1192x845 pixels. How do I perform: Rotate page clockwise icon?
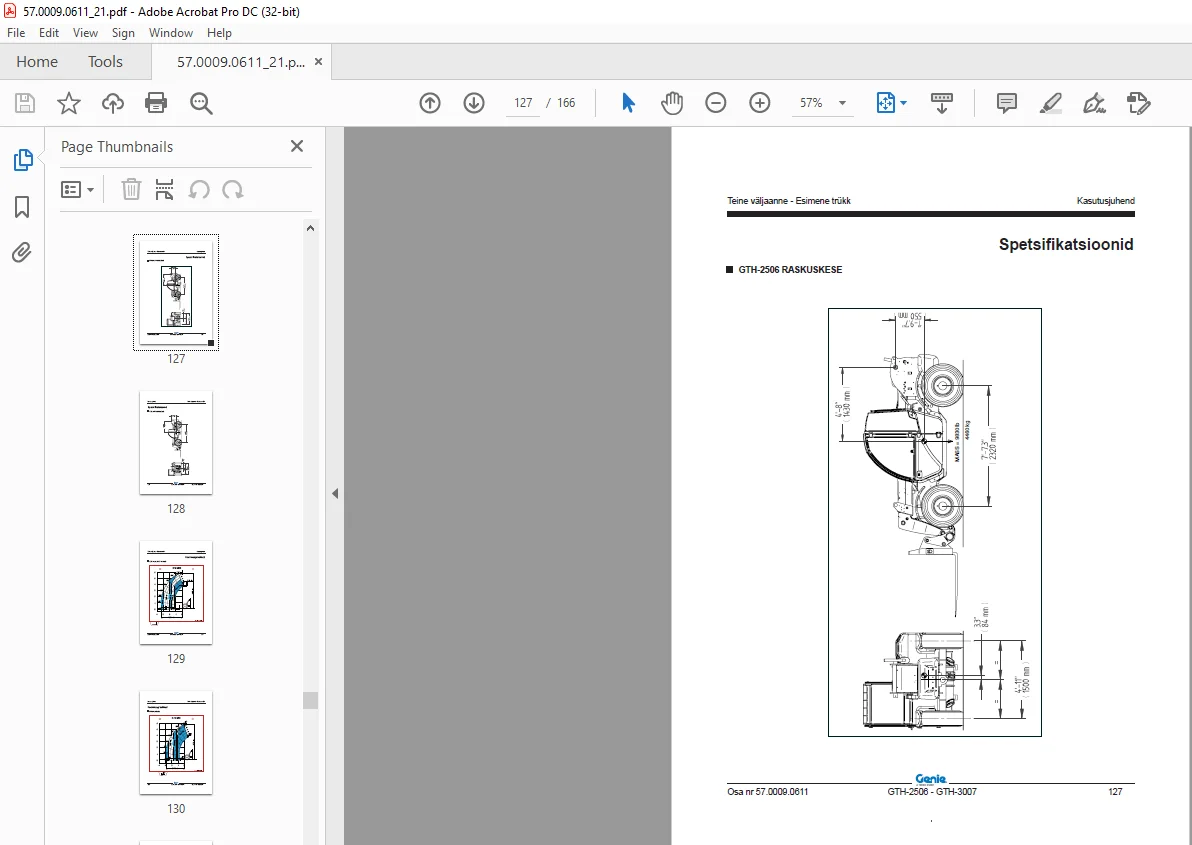tap(233, 189)
